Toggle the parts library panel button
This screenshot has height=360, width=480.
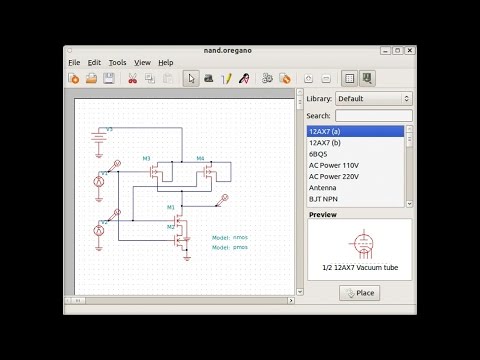point(367,79)
